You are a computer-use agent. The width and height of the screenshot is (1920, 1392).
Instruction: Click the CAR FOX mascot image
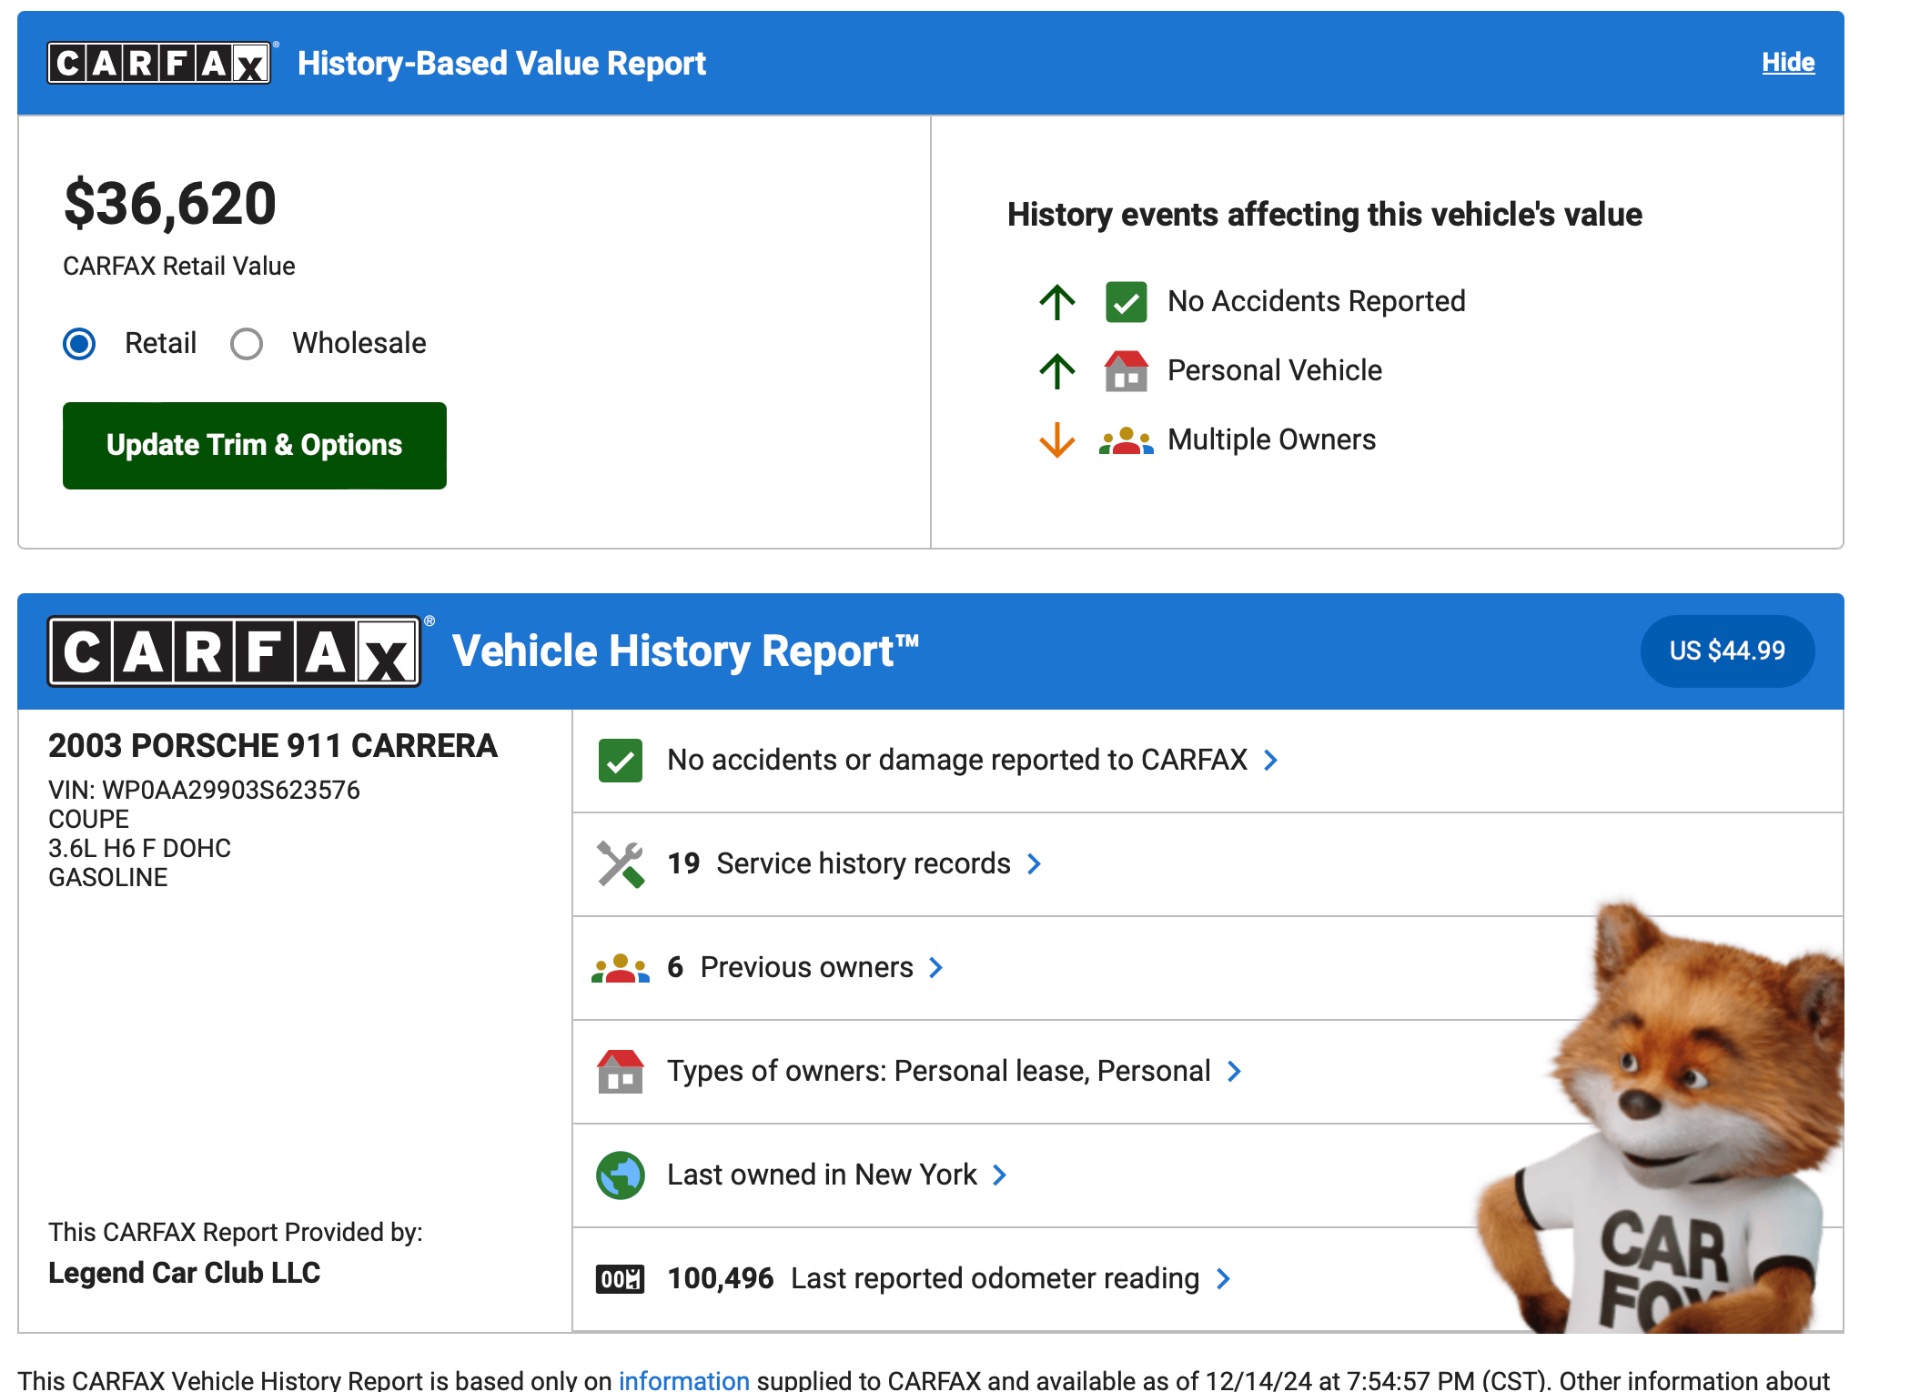pyautogui.click(x=1660, y=1116)
